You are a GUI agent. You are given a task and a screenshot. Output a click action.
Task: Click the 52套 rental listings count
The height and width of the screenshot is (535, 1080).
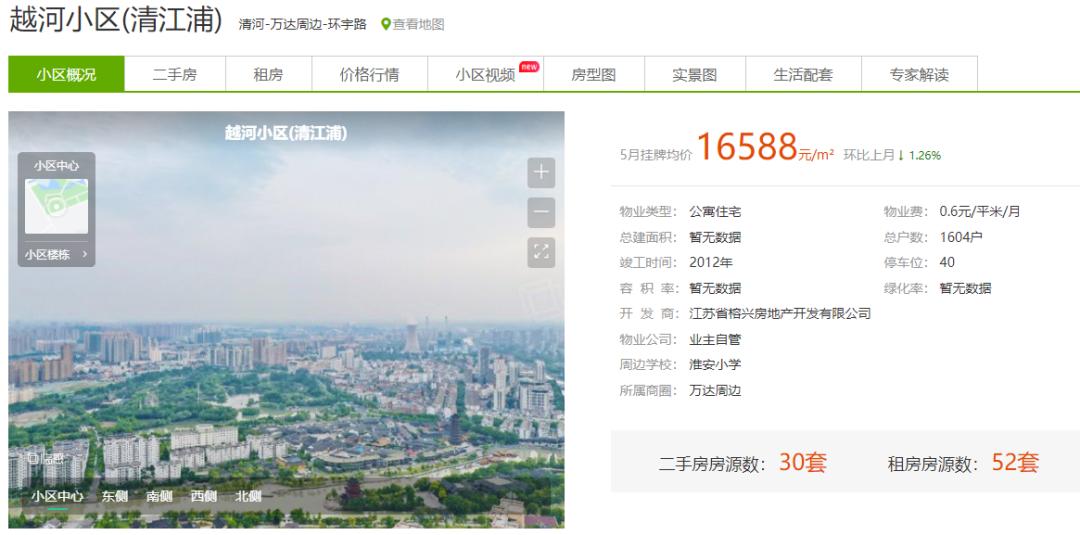click(x=1015, y=463)
